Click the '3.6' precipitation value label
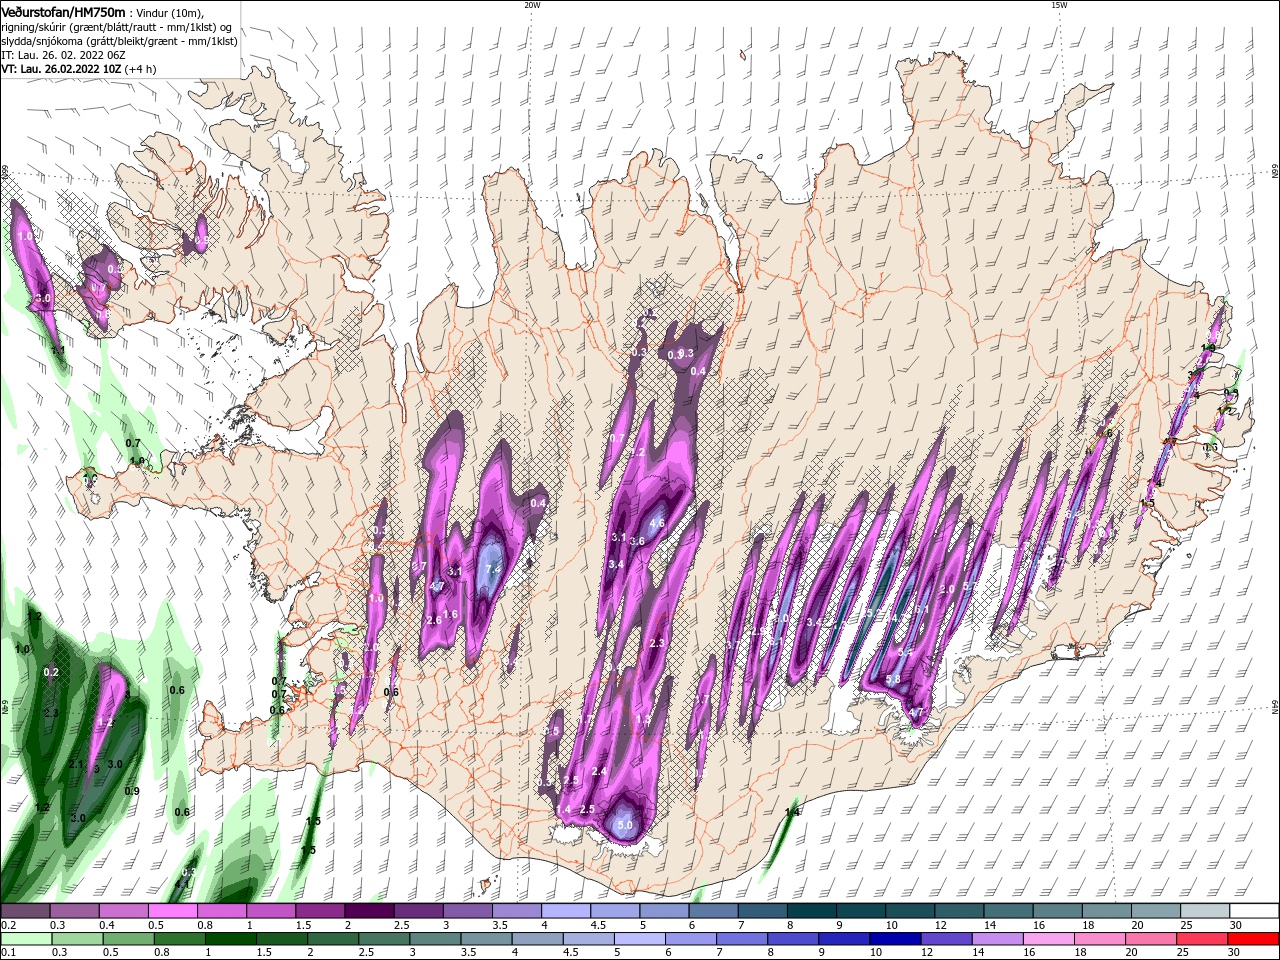Screen dimensions: 1280x960 click(x=636, y=541)
